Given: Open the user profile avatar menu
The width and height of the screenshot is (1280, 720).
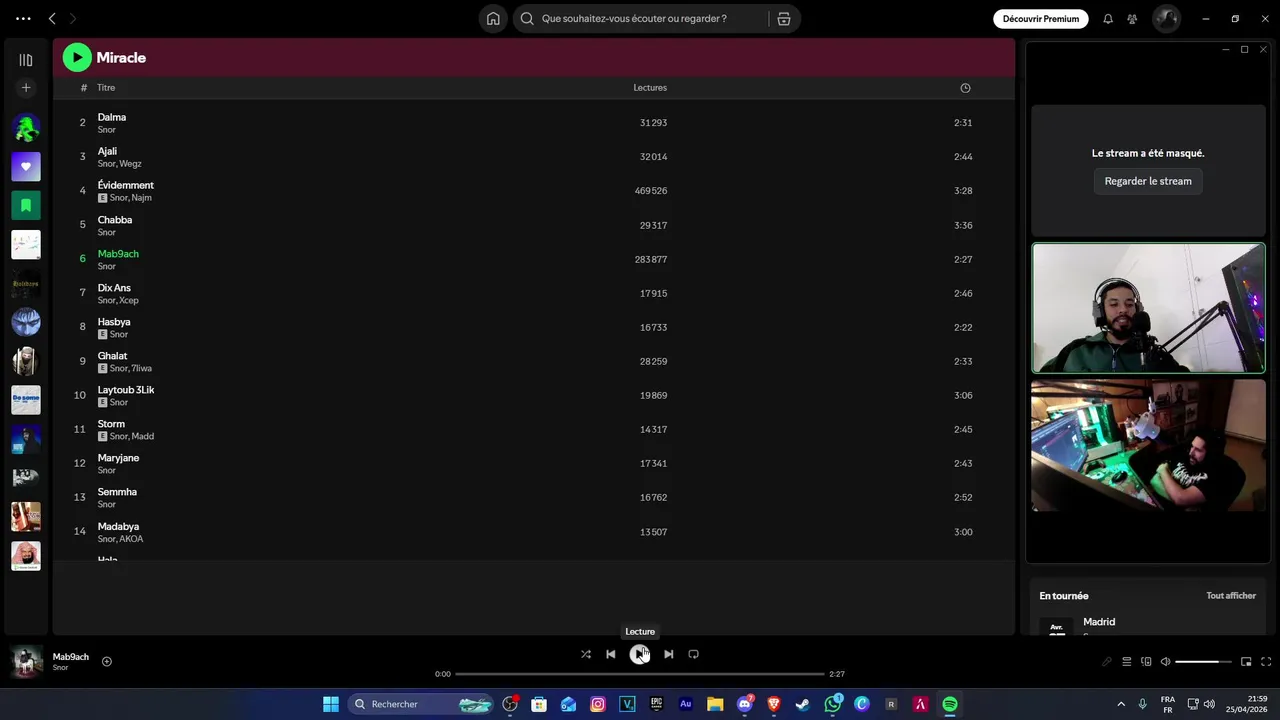Looking at the screenshot, I should pos(1166,18).
